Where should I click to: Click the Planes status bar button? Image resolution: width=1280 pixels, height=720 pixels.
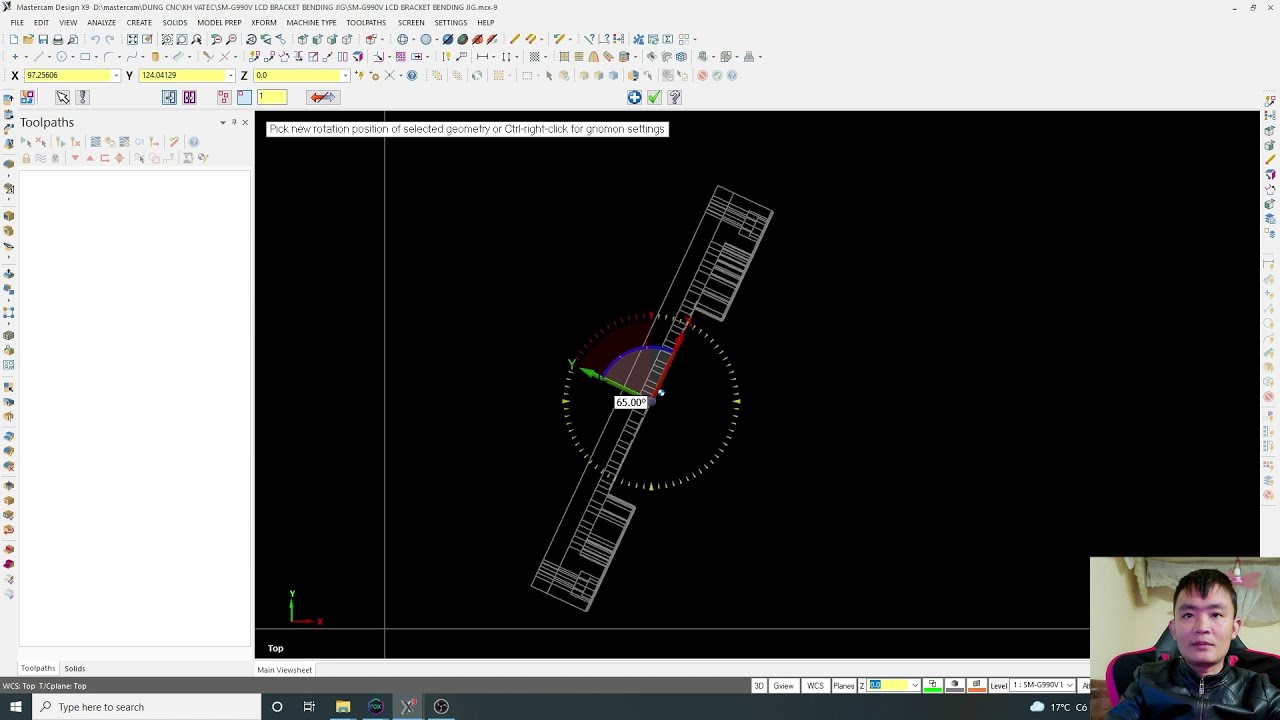843,685
